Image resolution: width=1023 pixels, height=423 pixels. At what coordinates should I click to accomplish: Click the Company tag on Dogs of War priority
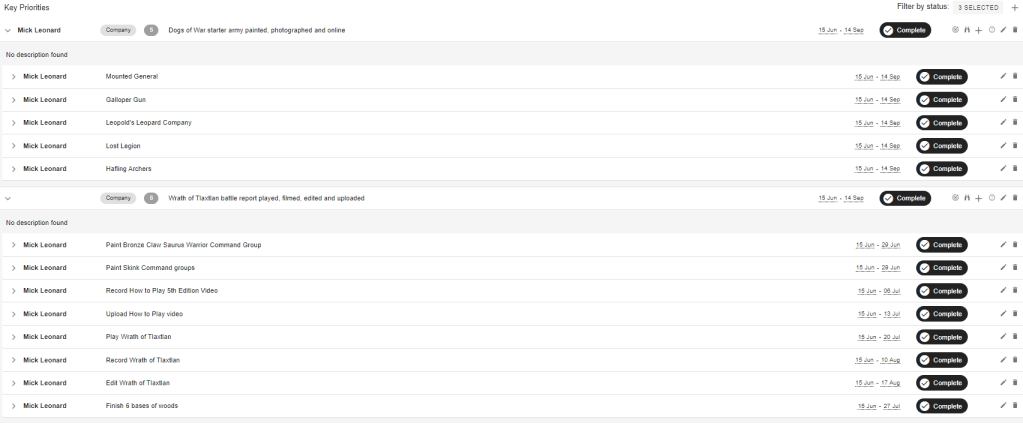click(118, 30)
